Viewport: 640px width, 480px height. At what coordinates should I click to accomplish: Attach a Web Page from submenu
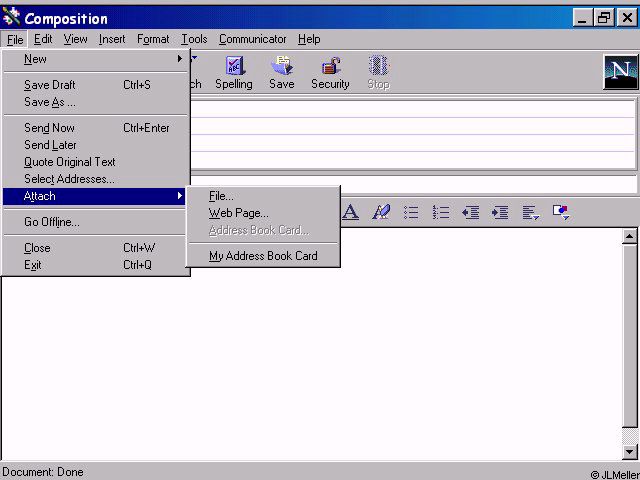coord(263,213)
